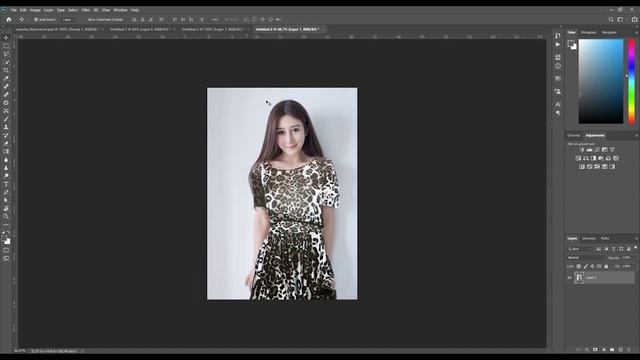The height and width of the screenshot is (360, 640).
Task: Select the Lasso tool
Action: coord(6,54)
